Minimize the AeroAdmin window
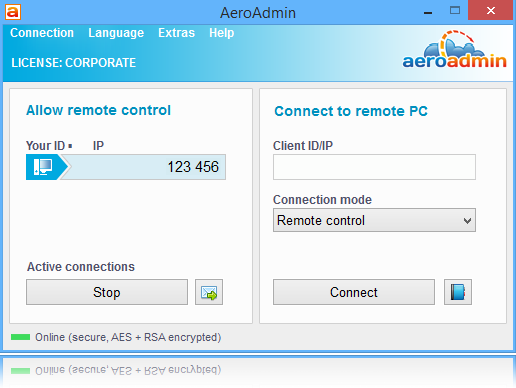This screenshot has width=516, height=388. pos(428,12)
